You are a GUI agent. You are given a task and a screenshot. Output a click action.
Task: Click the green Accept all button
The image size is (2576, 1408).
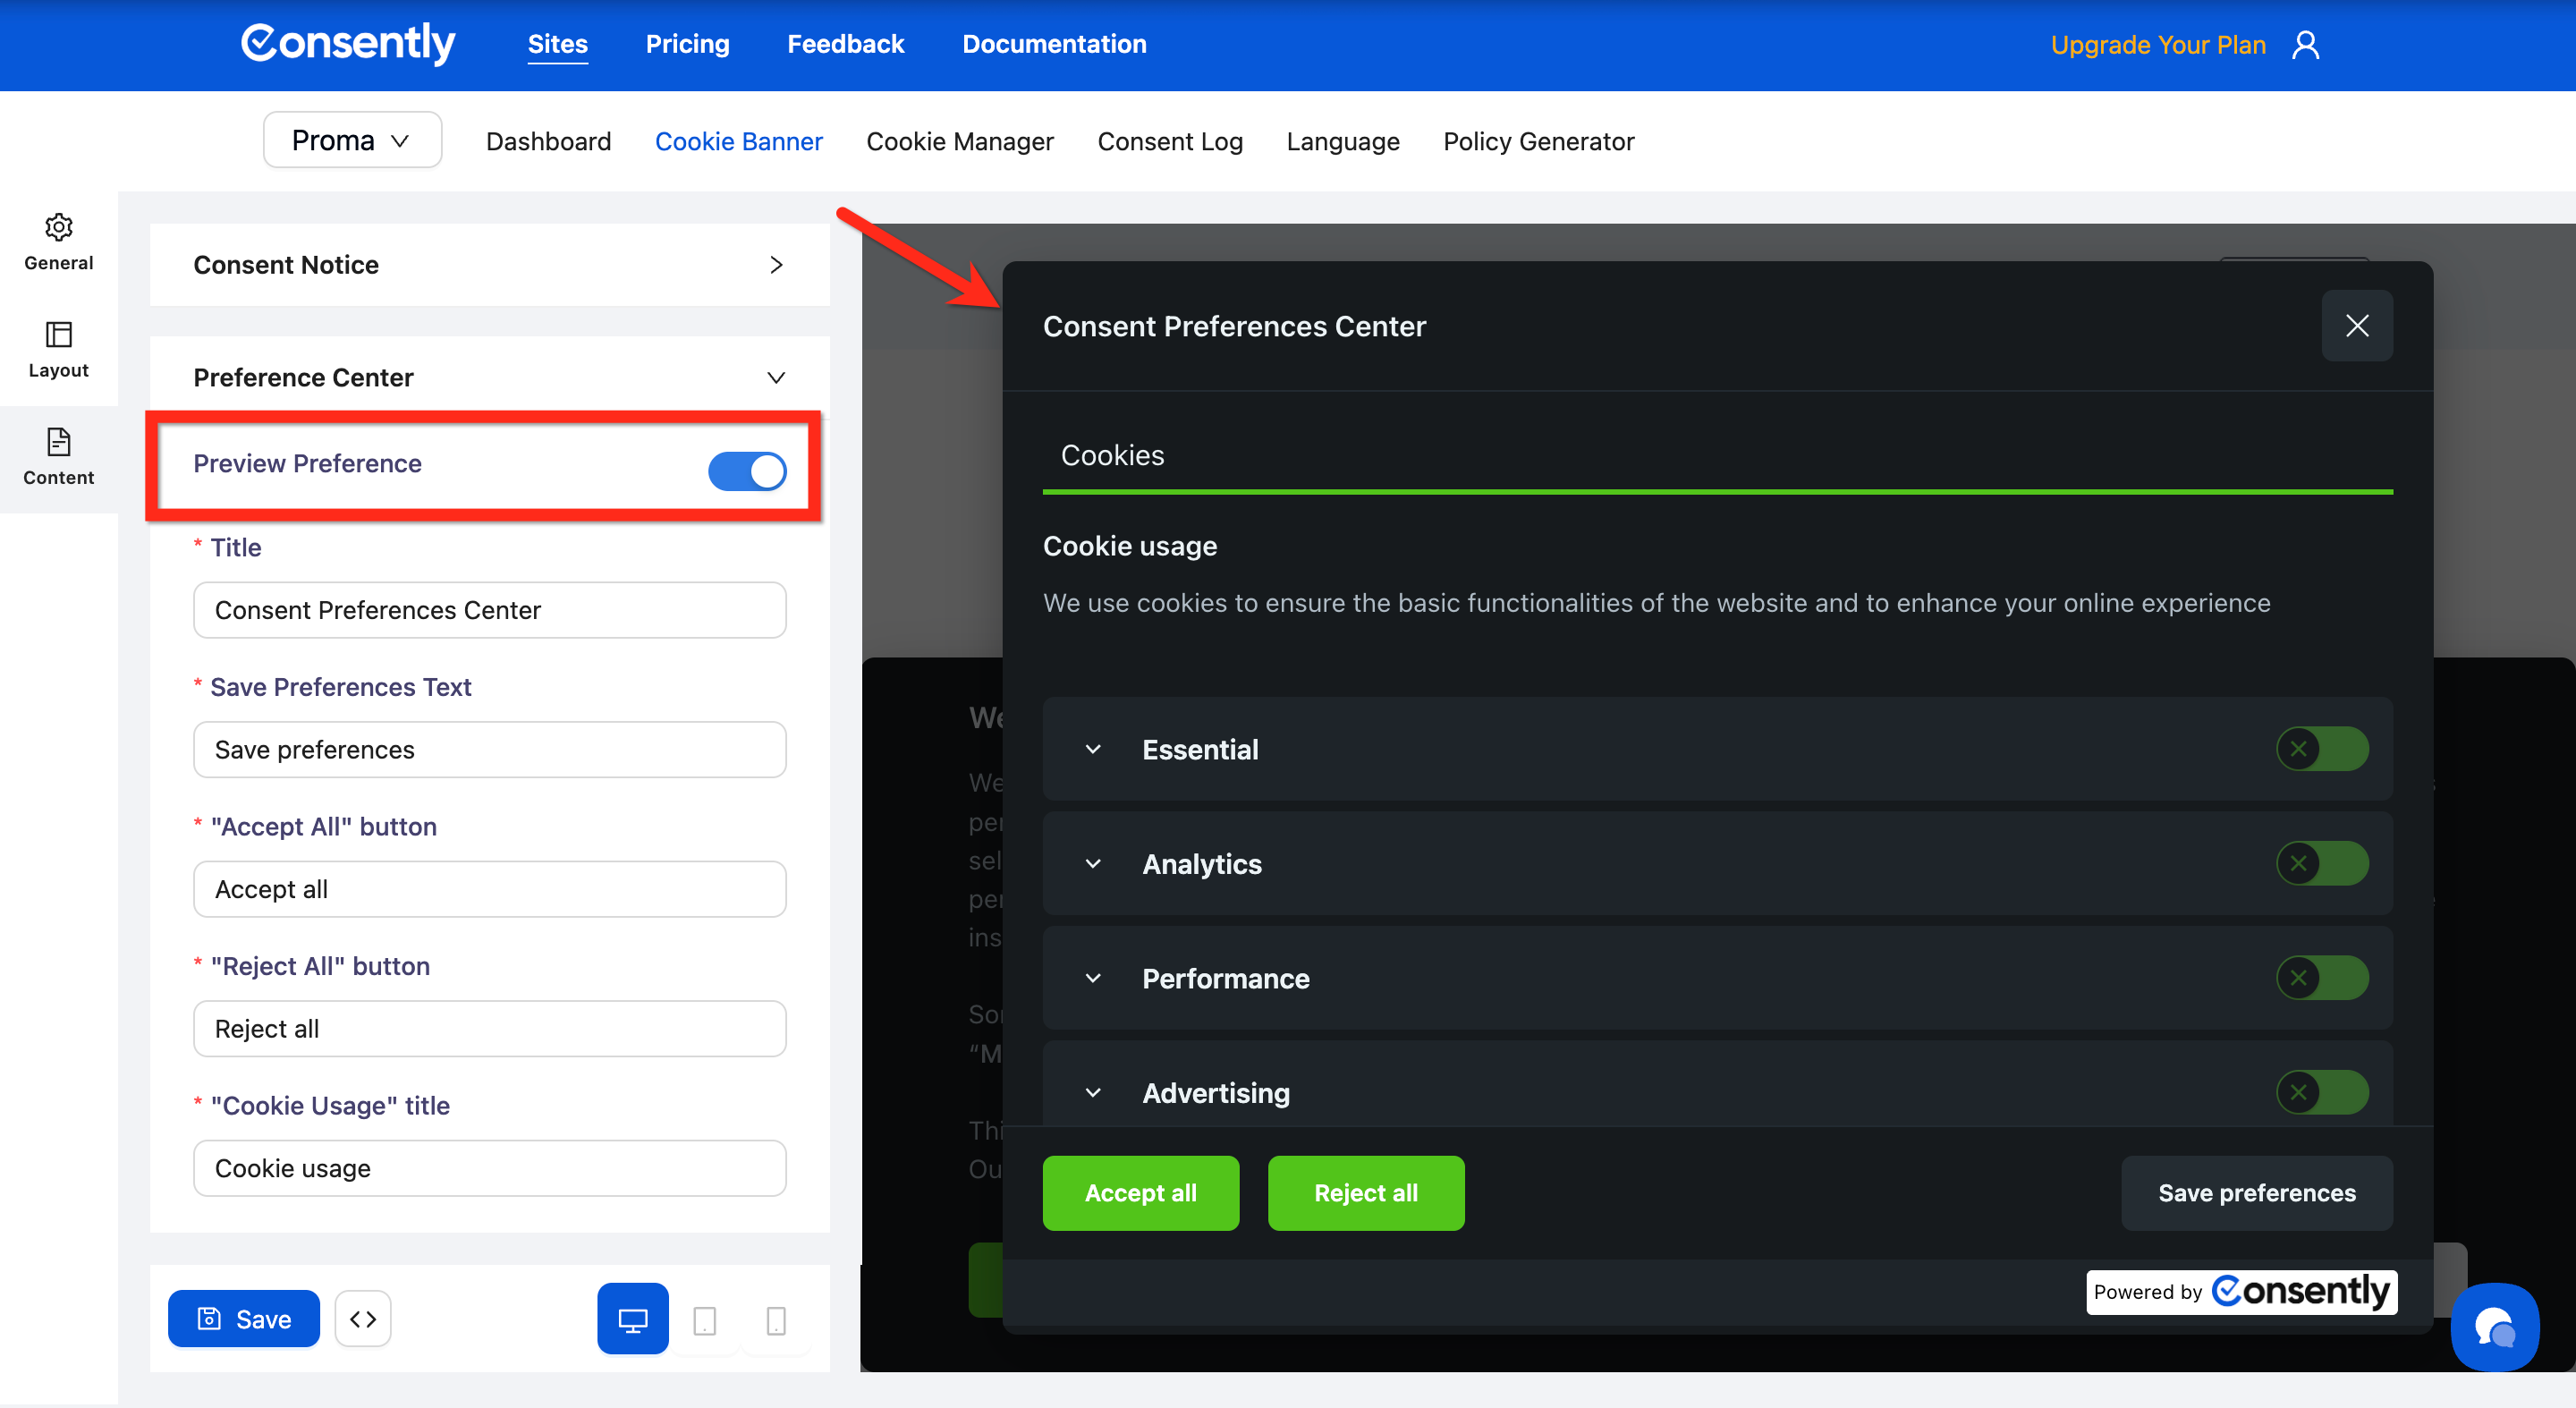1140,1192
